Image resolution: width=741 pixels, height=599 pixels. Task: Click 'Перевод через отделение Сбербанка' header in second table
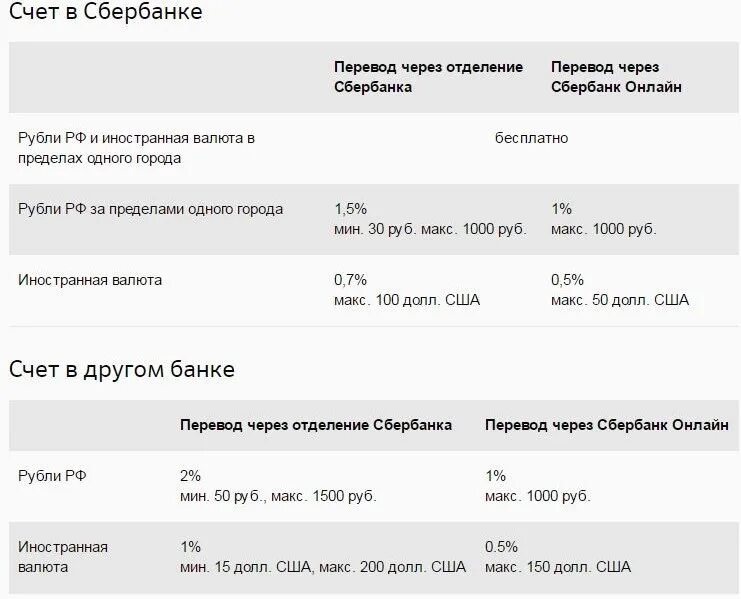pos(316,425)
